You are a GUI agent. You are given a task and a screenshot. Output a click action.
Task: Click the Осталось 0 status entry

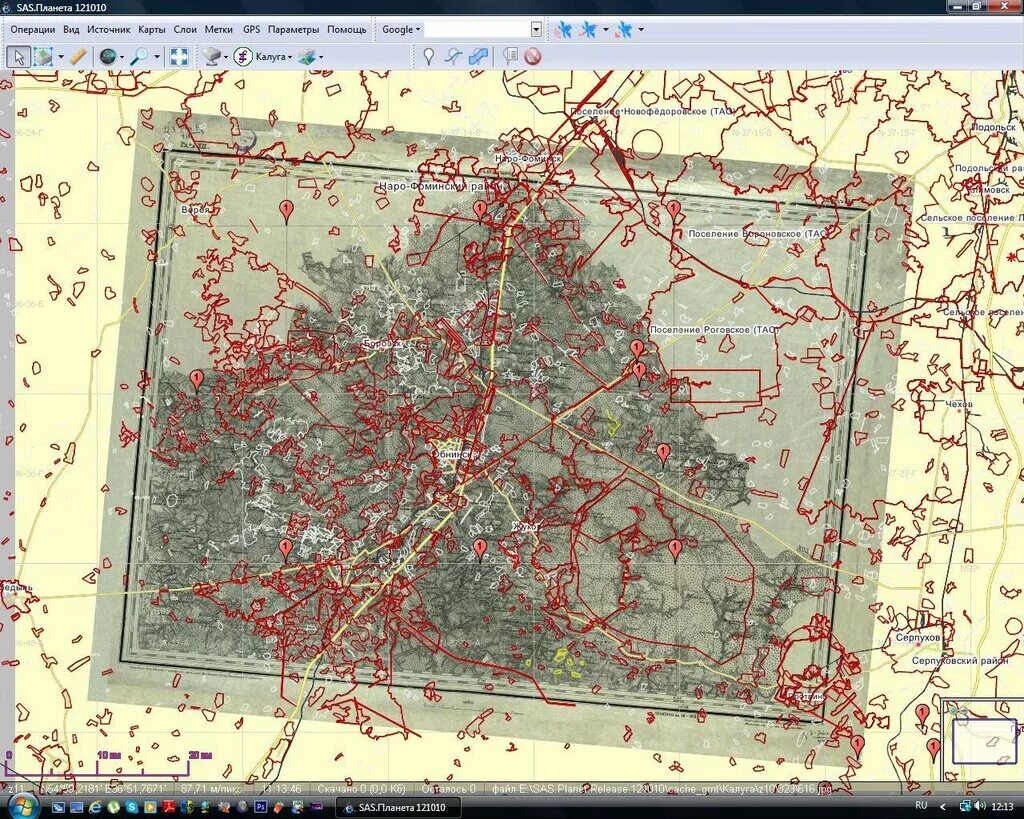pyautogui.click(x=448, y=789)
